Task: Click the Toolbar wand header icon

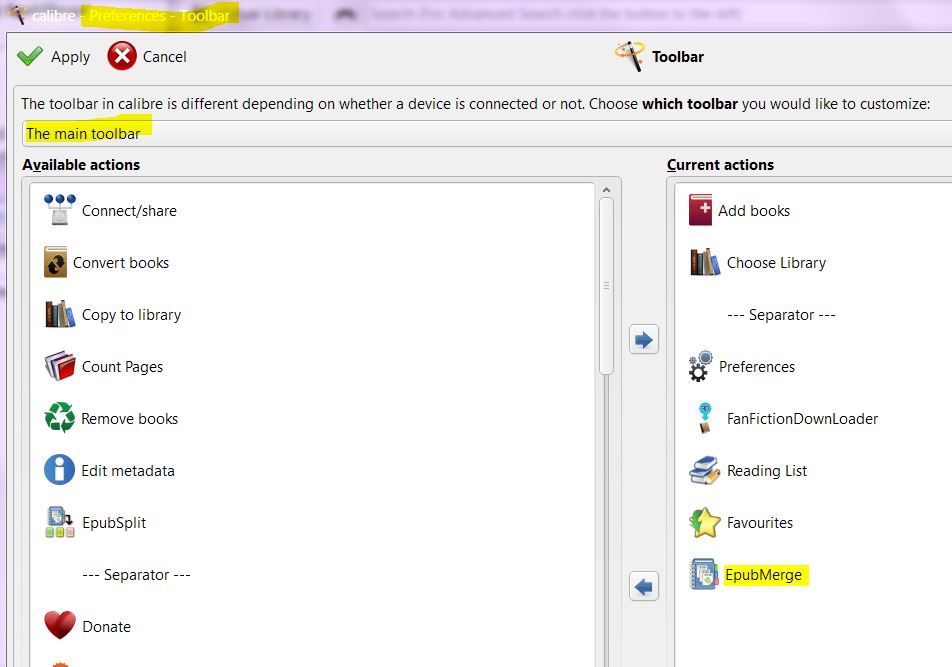Action: pos(630,56)
